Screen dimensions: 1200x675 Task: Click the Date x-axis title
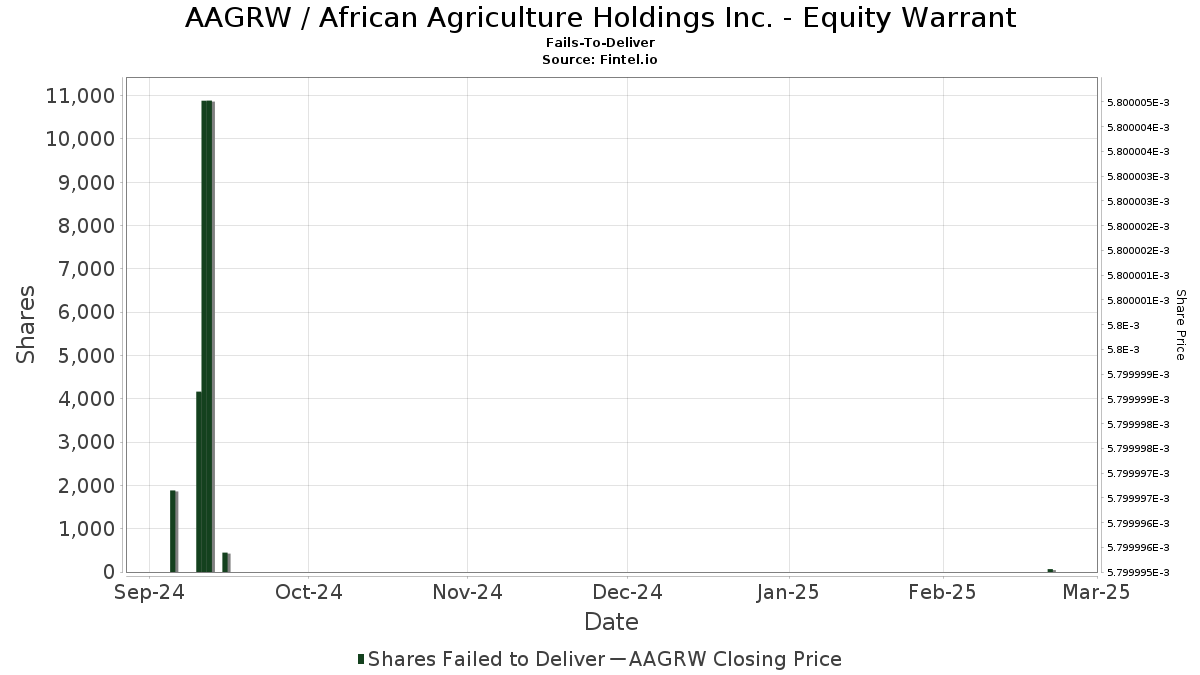pyautogui.click(x=611, y=622)
